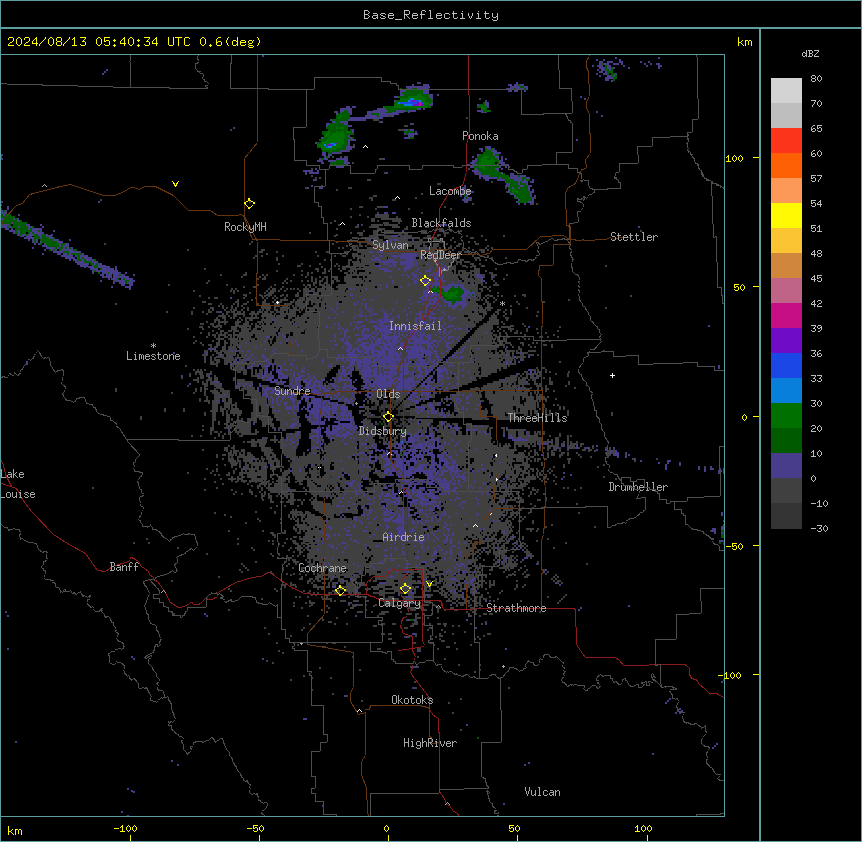Click the Lake Louise label
This screenshot has height=842, width=862.
18,484
